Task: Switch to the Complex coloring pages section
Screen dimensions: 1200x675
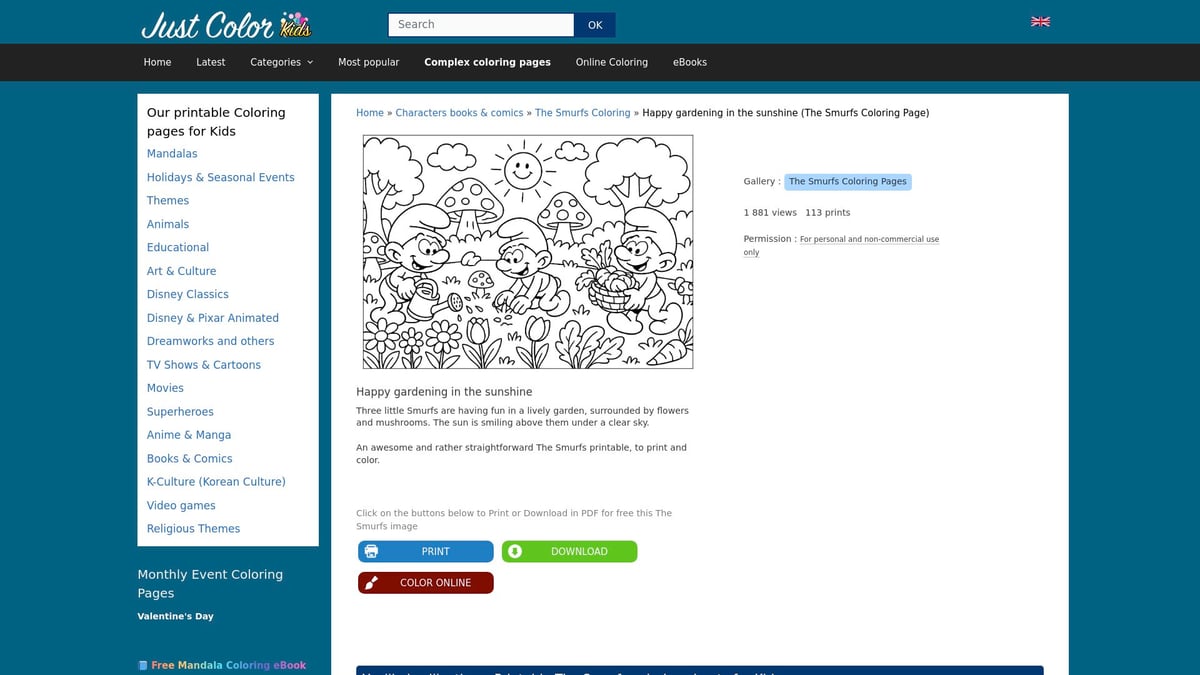Action: click(487, 62)
